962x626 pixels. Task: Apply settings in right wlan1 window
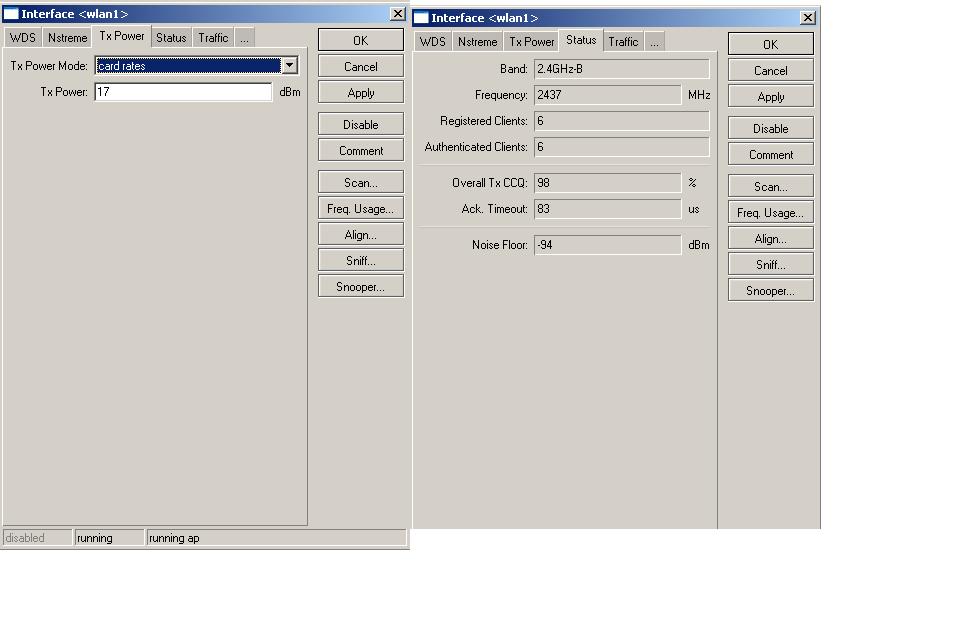(771, 96)
